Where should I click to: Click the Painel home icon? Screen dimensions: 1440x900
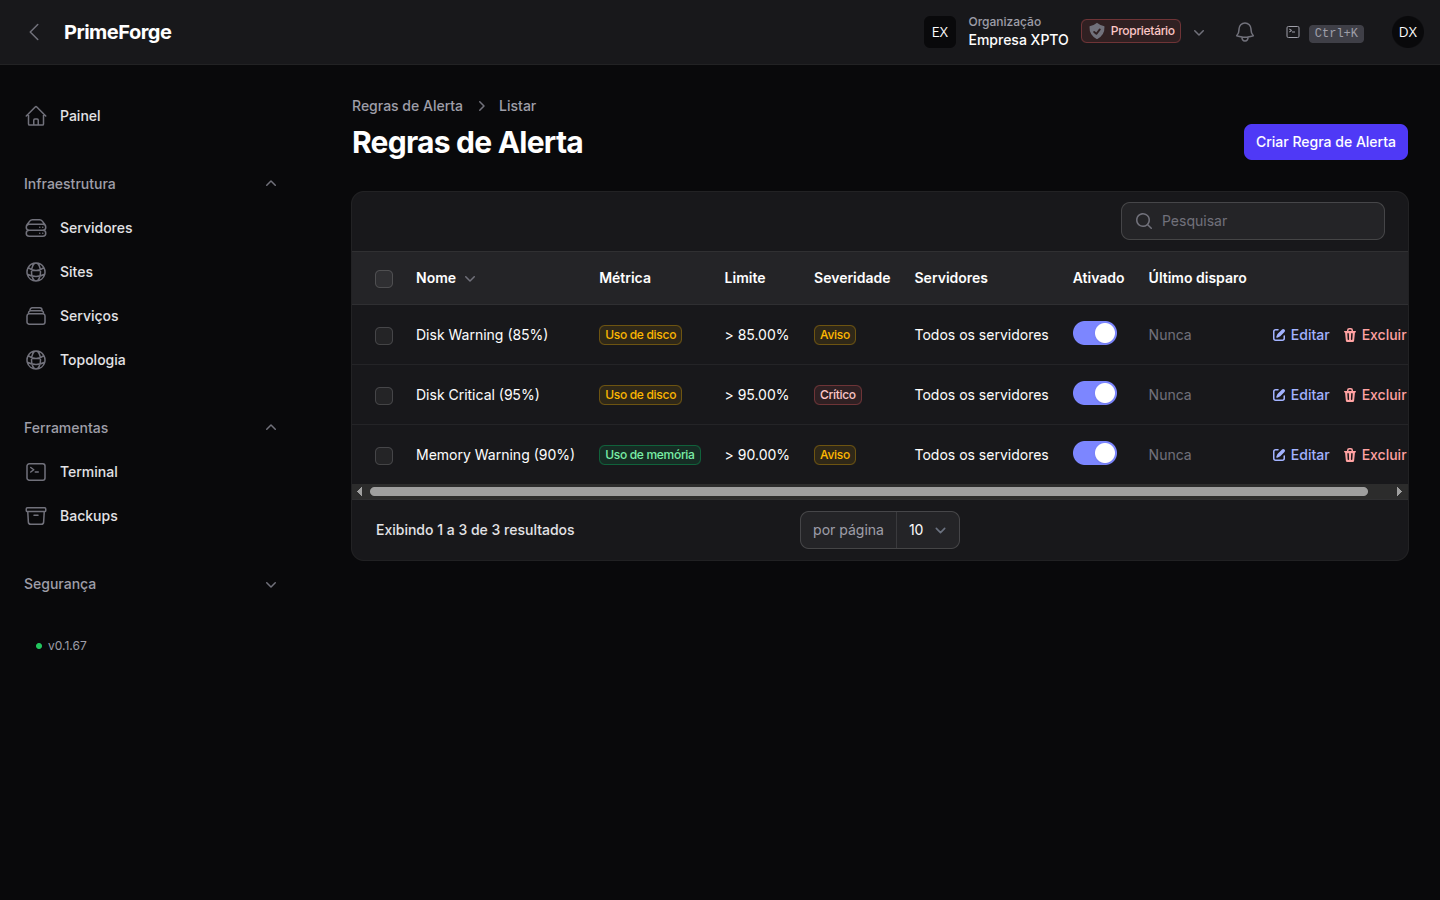pyautogui.click(x=36, y=116)
